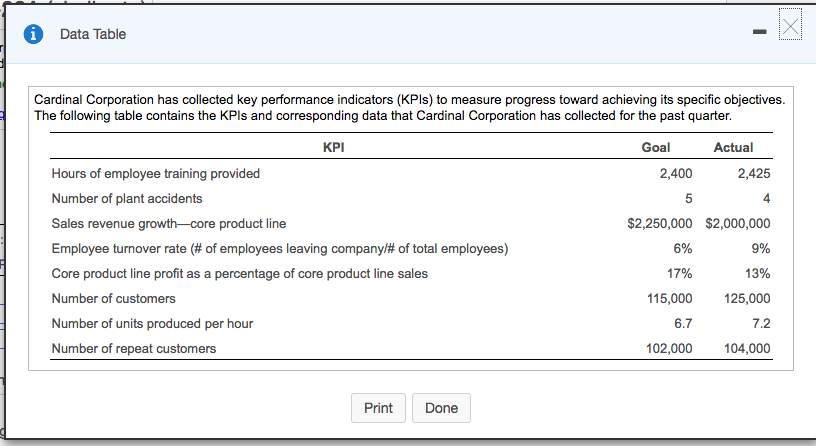Select 'Number of repeat customers' row label
This screenshot has width=816, height=446.
coord(134,348)
